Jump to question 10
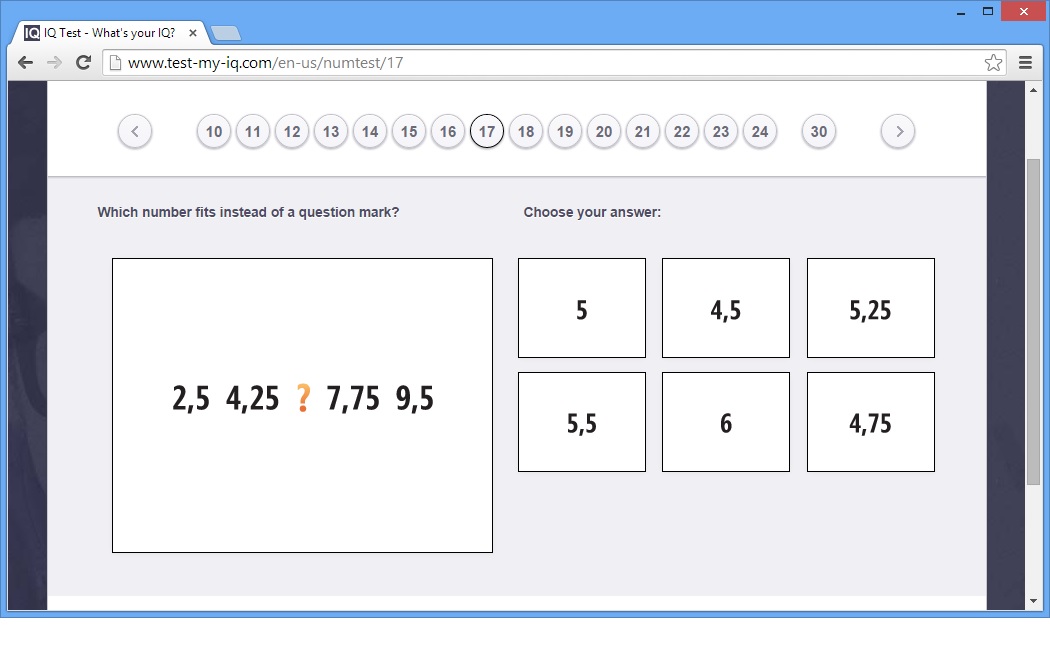This screenshot has height=672, width=1050. [214, 131]
